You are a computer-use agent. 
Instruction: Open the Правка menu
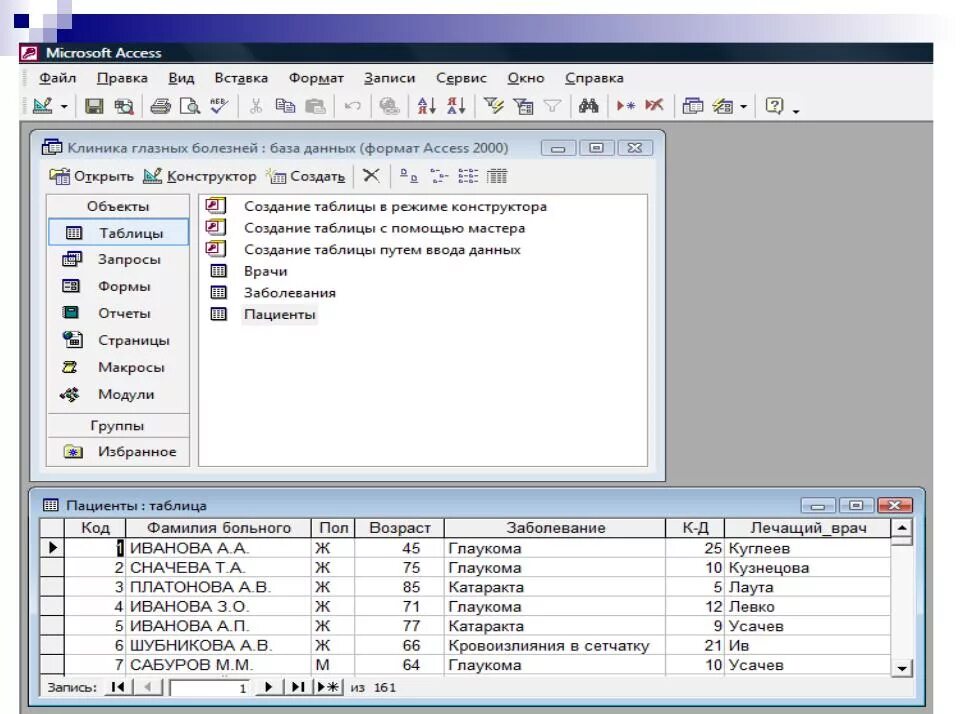click(122, 78)
